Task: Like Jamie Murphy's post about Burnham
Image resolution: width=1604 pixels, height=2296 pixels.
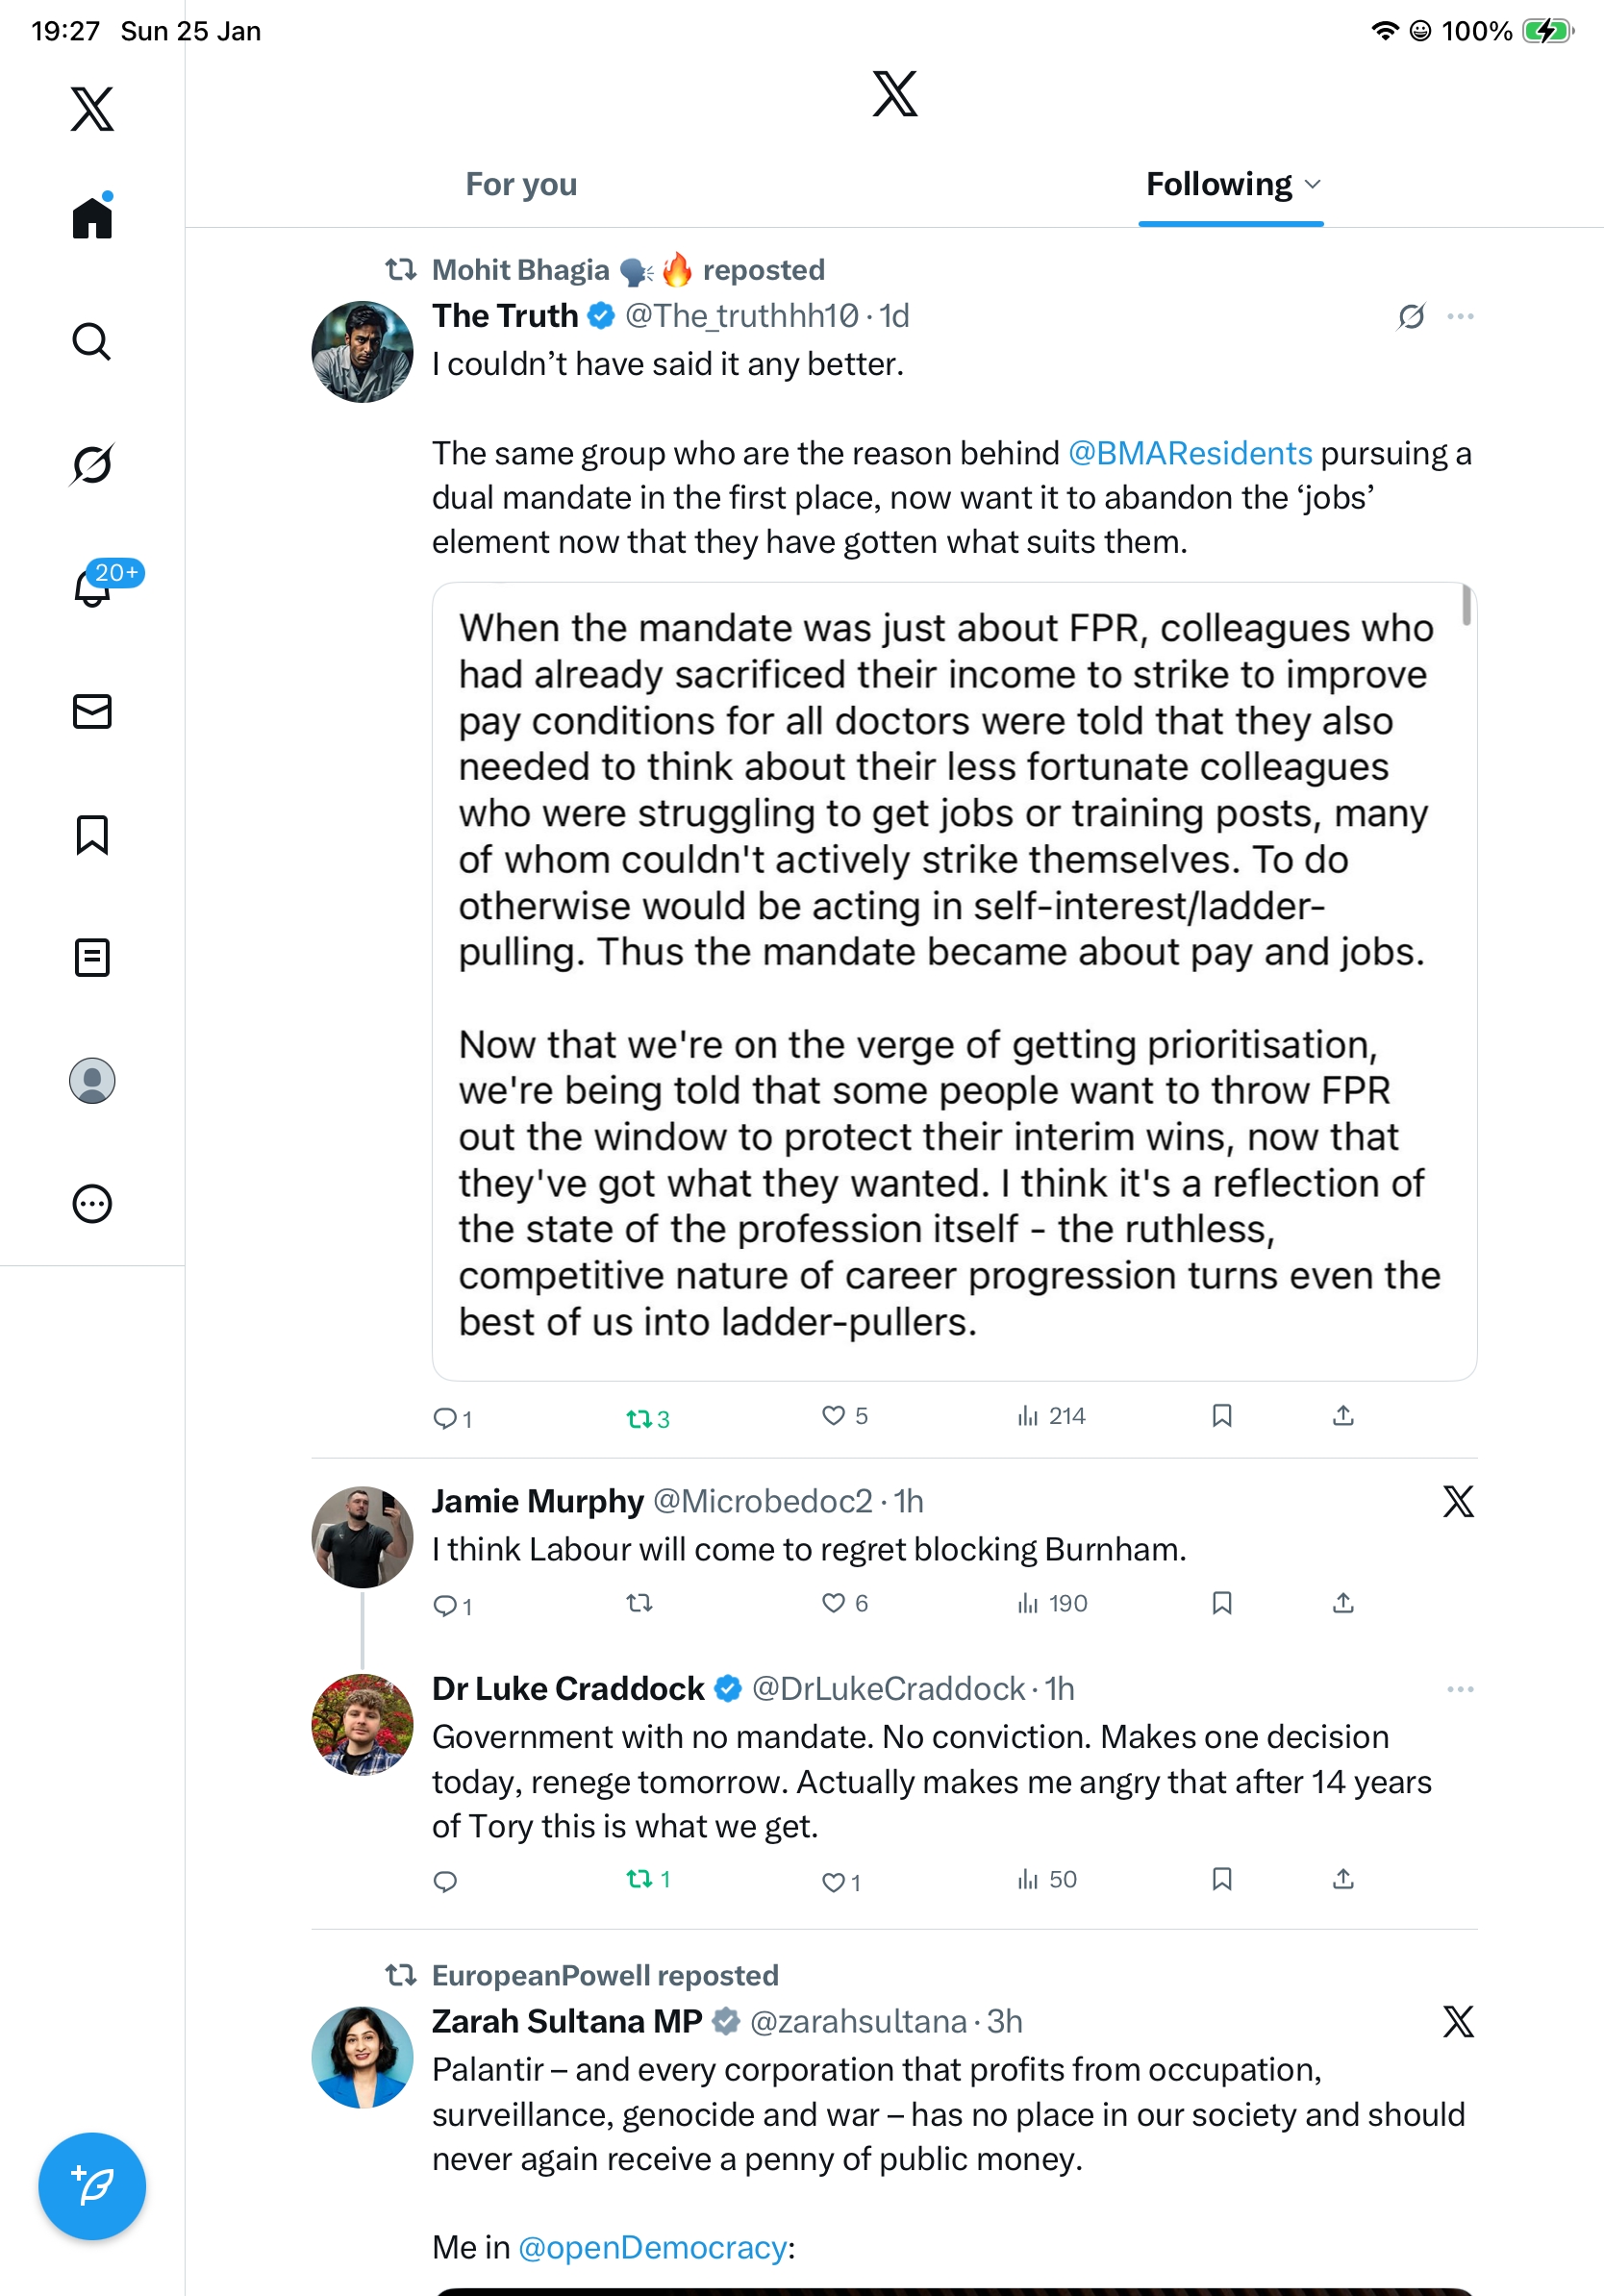Action: point(833,1603)
